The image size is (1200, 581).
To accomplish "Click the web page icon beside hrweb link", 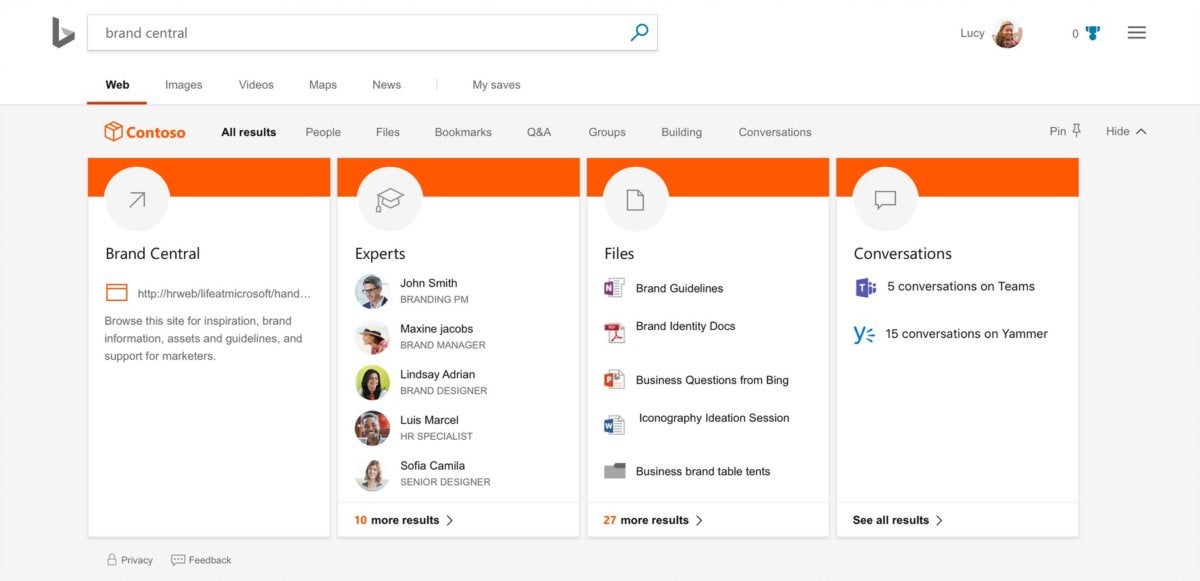I will pyautogui.click(x=117, y=293).
